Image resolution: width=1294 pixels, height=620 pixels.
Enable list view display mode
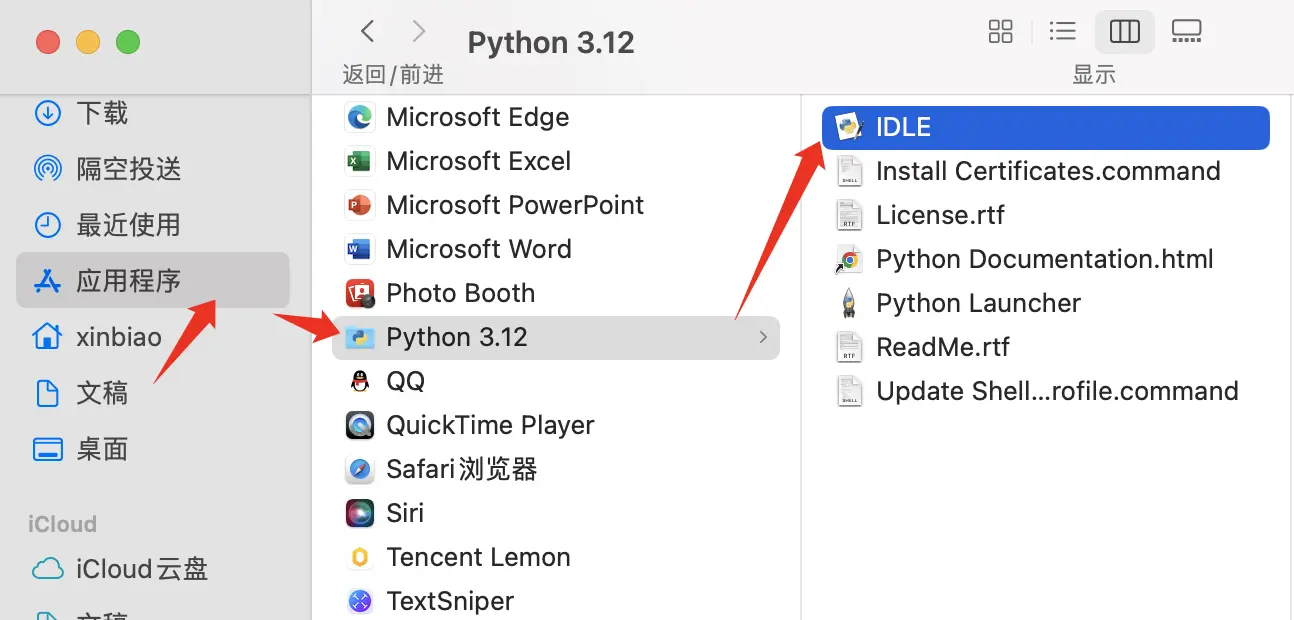click(x=1062, y=31)
